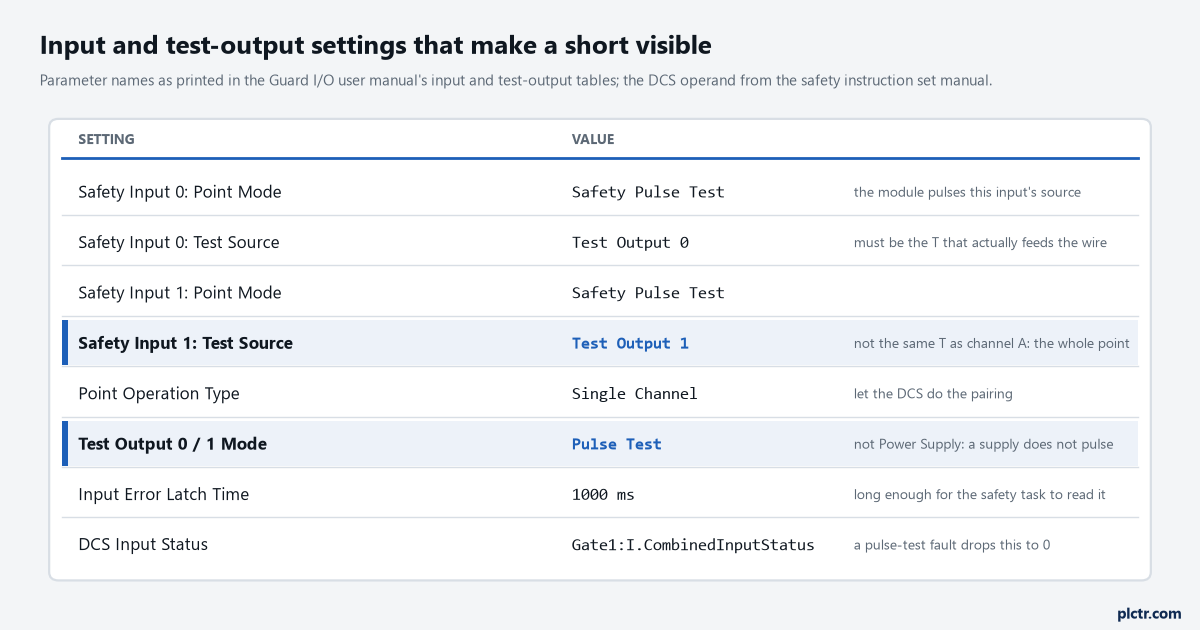The height and width of the screenshot is (630, 1200).
Task: Select 'Safety Input 0: Test Source' setting
Action: (179, 242)
